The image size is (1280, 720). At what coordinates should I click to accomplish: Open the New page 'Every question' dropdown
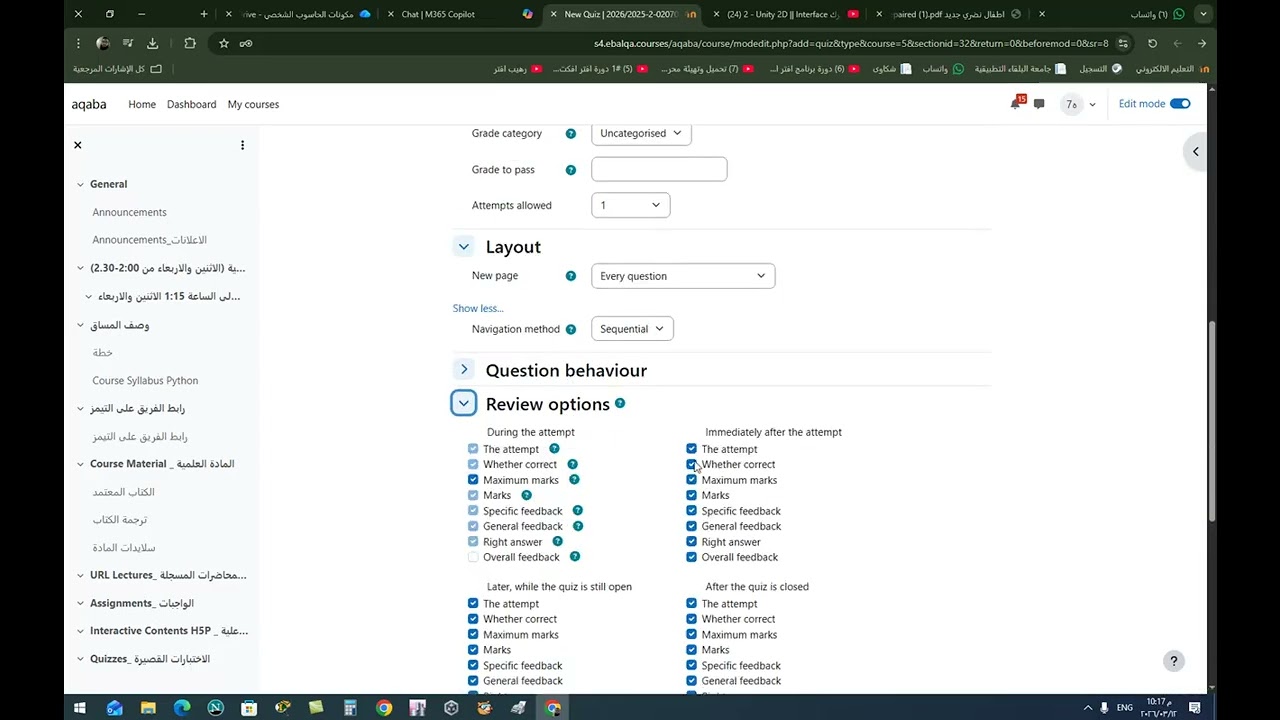pyautogui.click(x=683, y=276)
